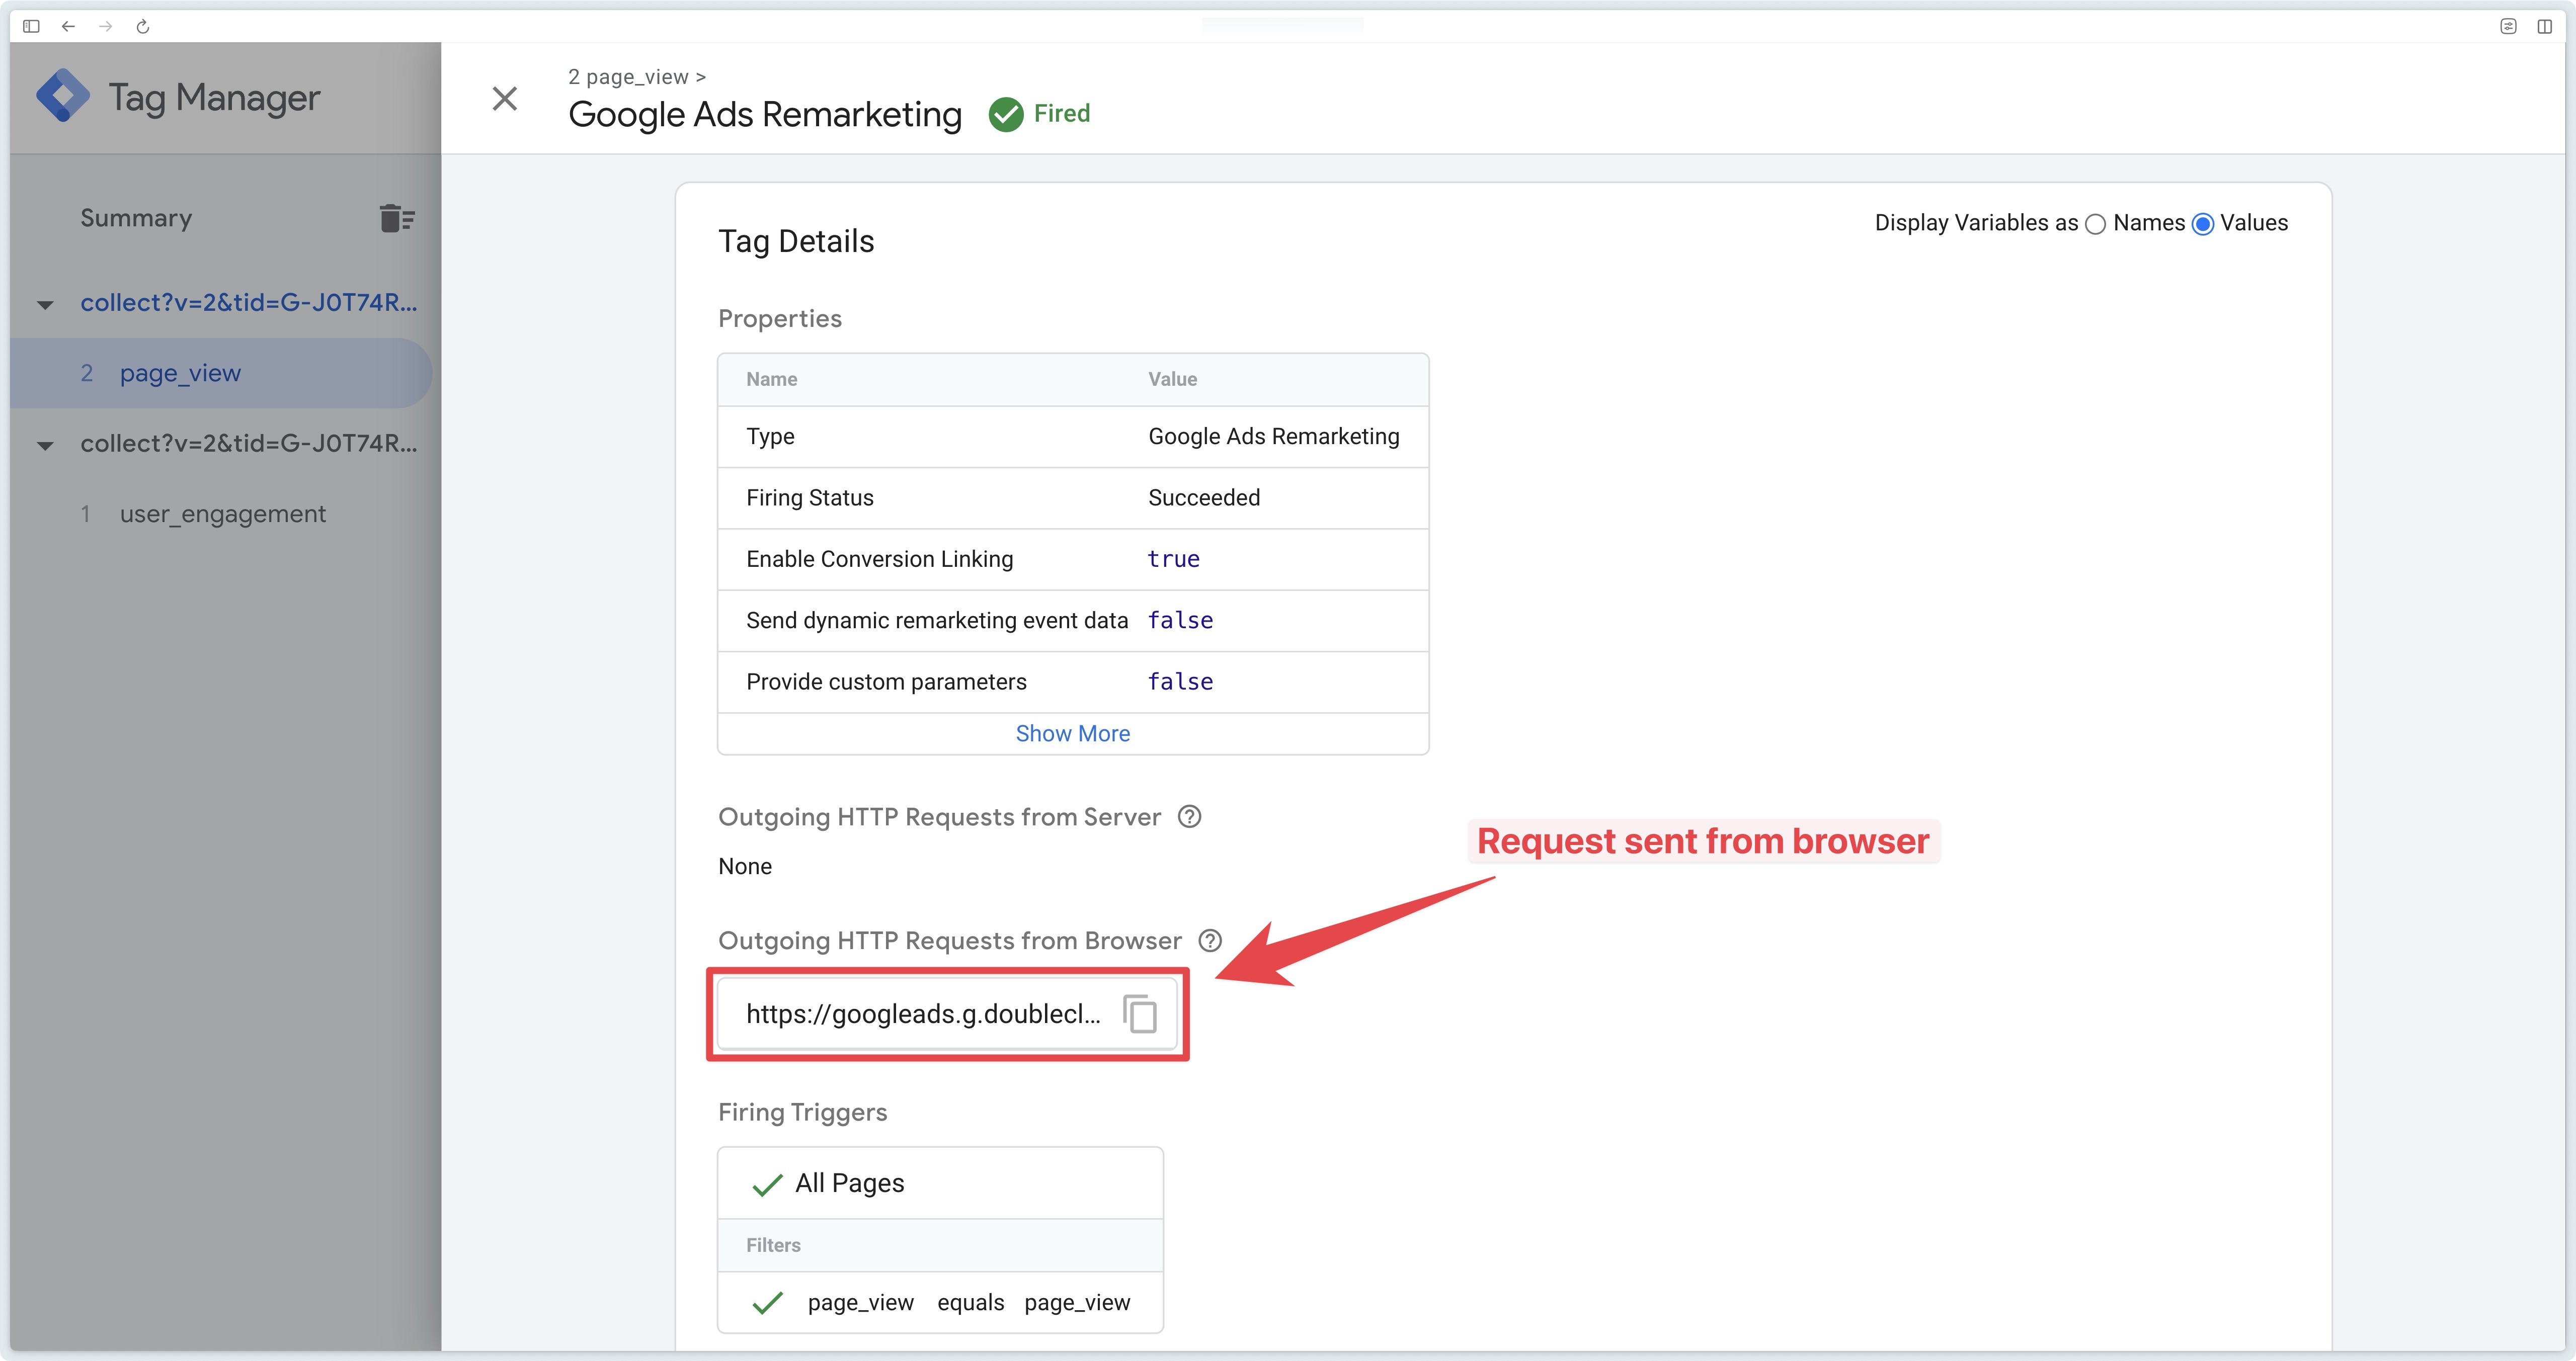Clear the Summary list with the delete icon
The height and width of the screenshot is (1361, 2576).
coord(397,218)
